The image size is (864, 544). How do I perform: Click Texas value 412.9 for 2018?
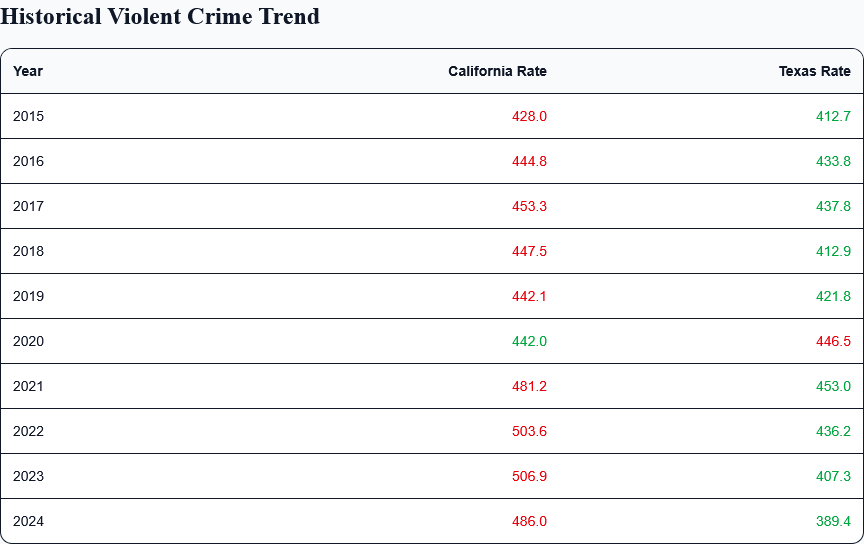pyautogui.click(x=833, y=251)
